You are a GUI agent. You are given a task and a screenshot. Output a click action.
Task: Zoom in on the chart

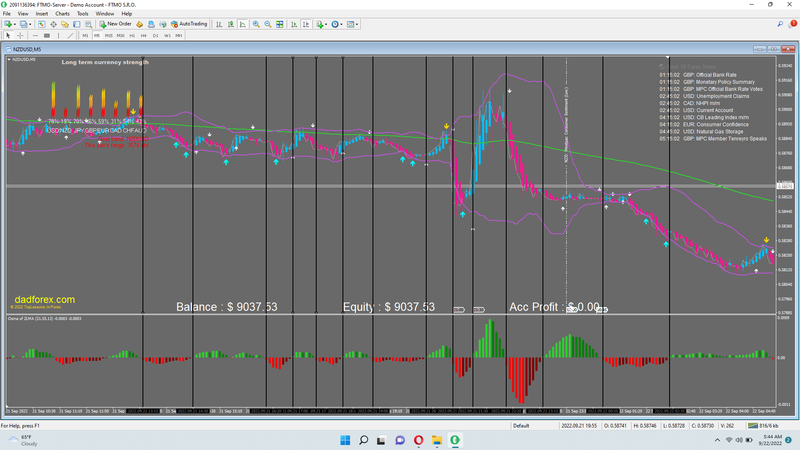[x=256, y=23]
